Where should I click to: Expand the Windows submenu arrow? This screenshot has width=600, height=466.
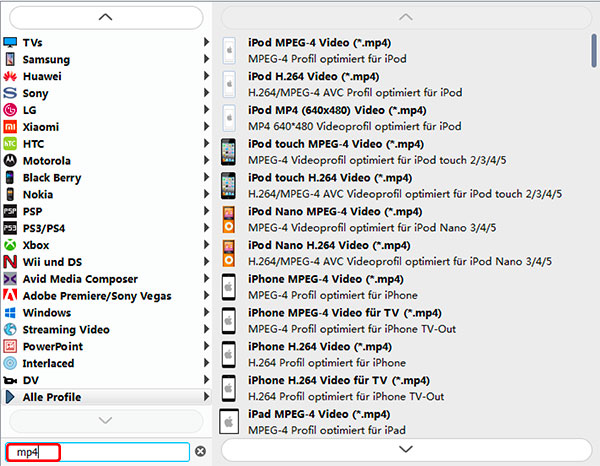[206, 312]
